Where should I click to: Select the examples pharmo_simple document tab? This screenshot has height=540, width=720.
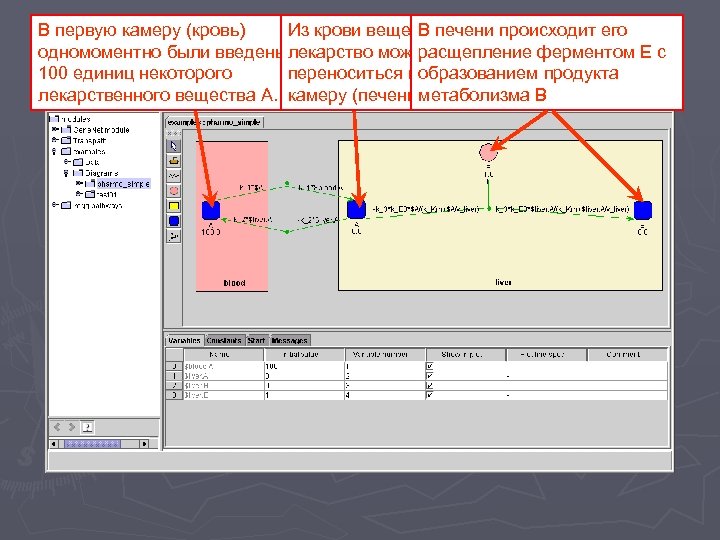point(214,122)
